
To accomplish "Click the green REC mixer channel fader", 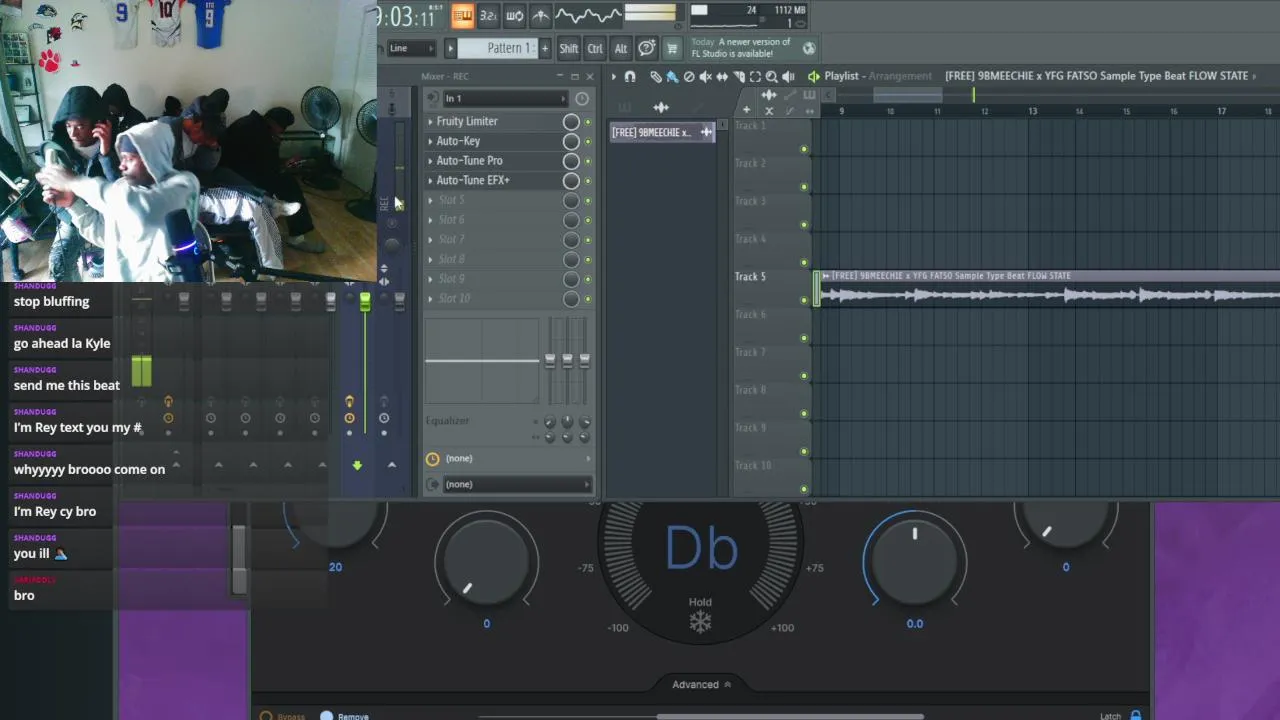I will (x=365, y=301).
